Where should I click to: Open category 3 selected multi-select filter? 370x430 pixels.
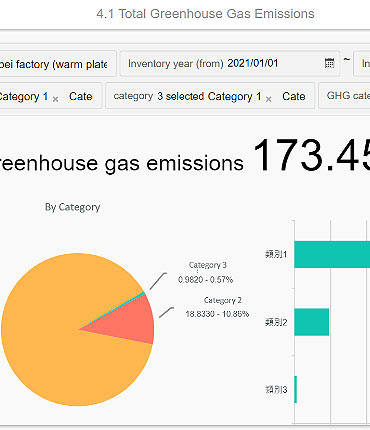210,96
